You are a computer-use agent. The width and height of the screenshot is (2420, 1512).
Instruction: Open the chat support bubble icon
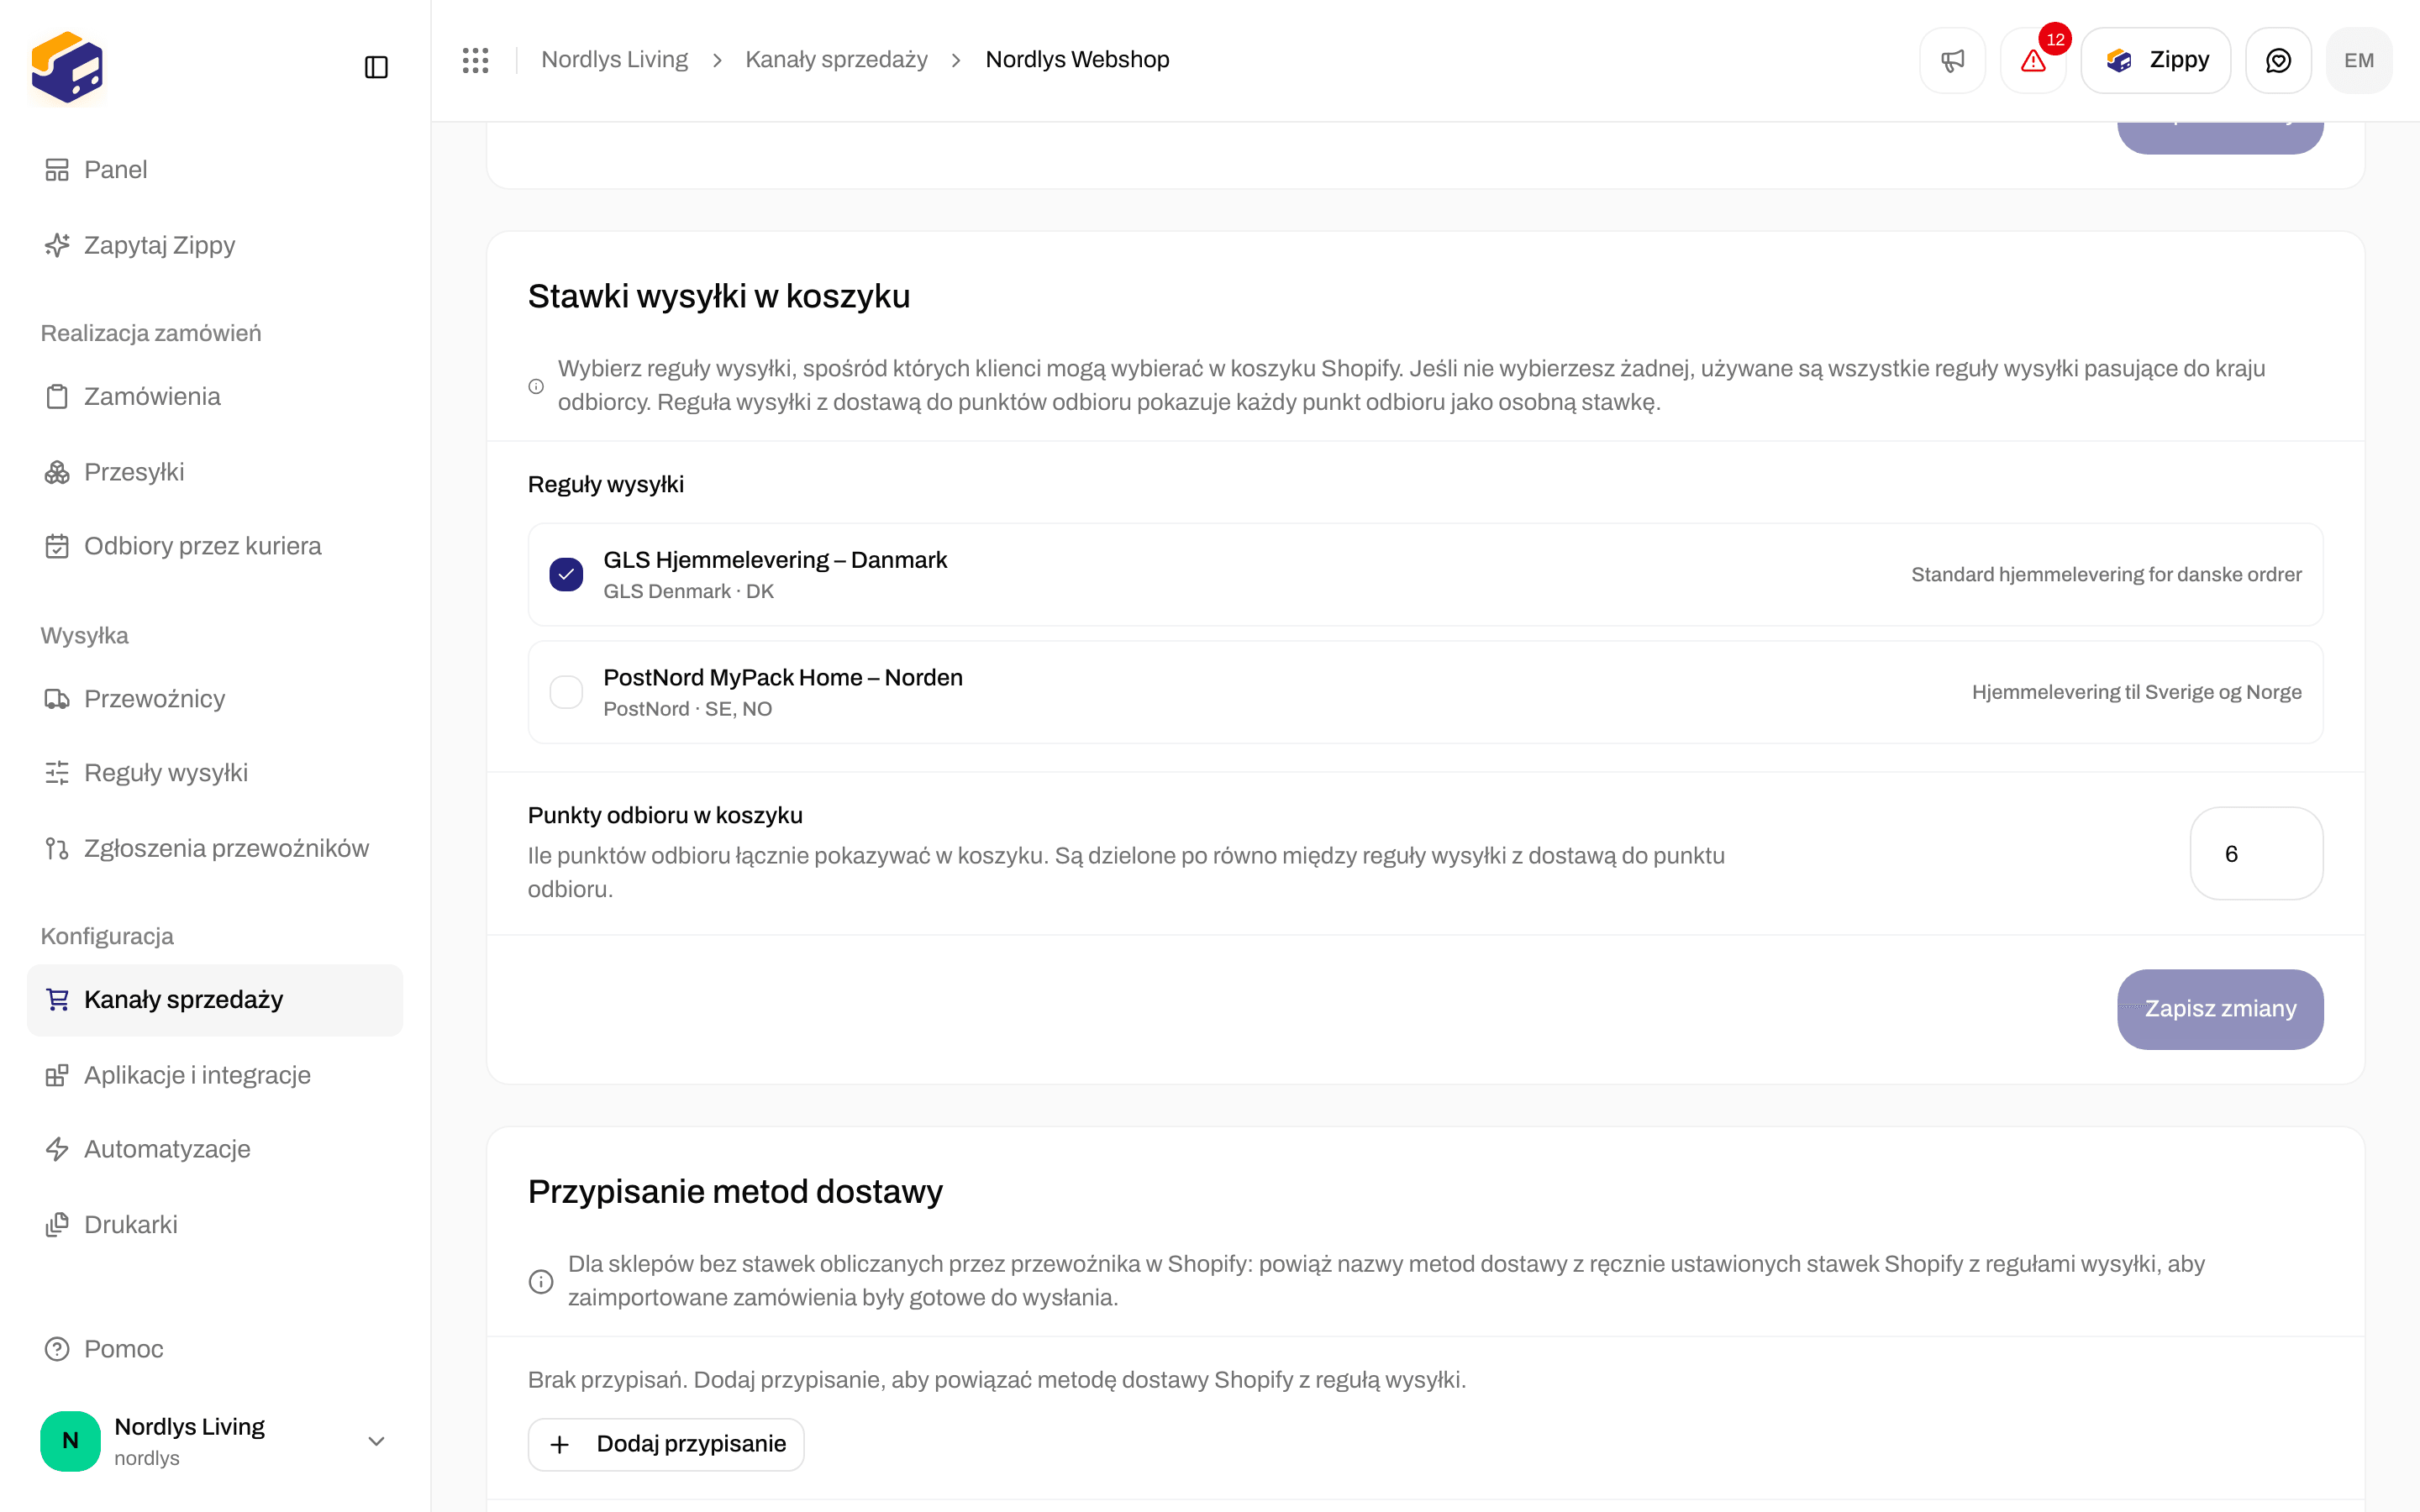coord(2278,60)
